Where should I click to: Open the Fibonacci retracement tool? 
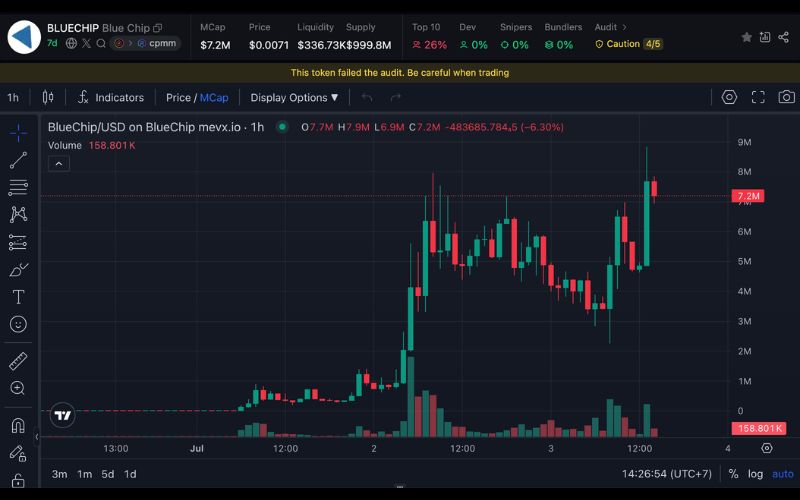pos(18,187)
